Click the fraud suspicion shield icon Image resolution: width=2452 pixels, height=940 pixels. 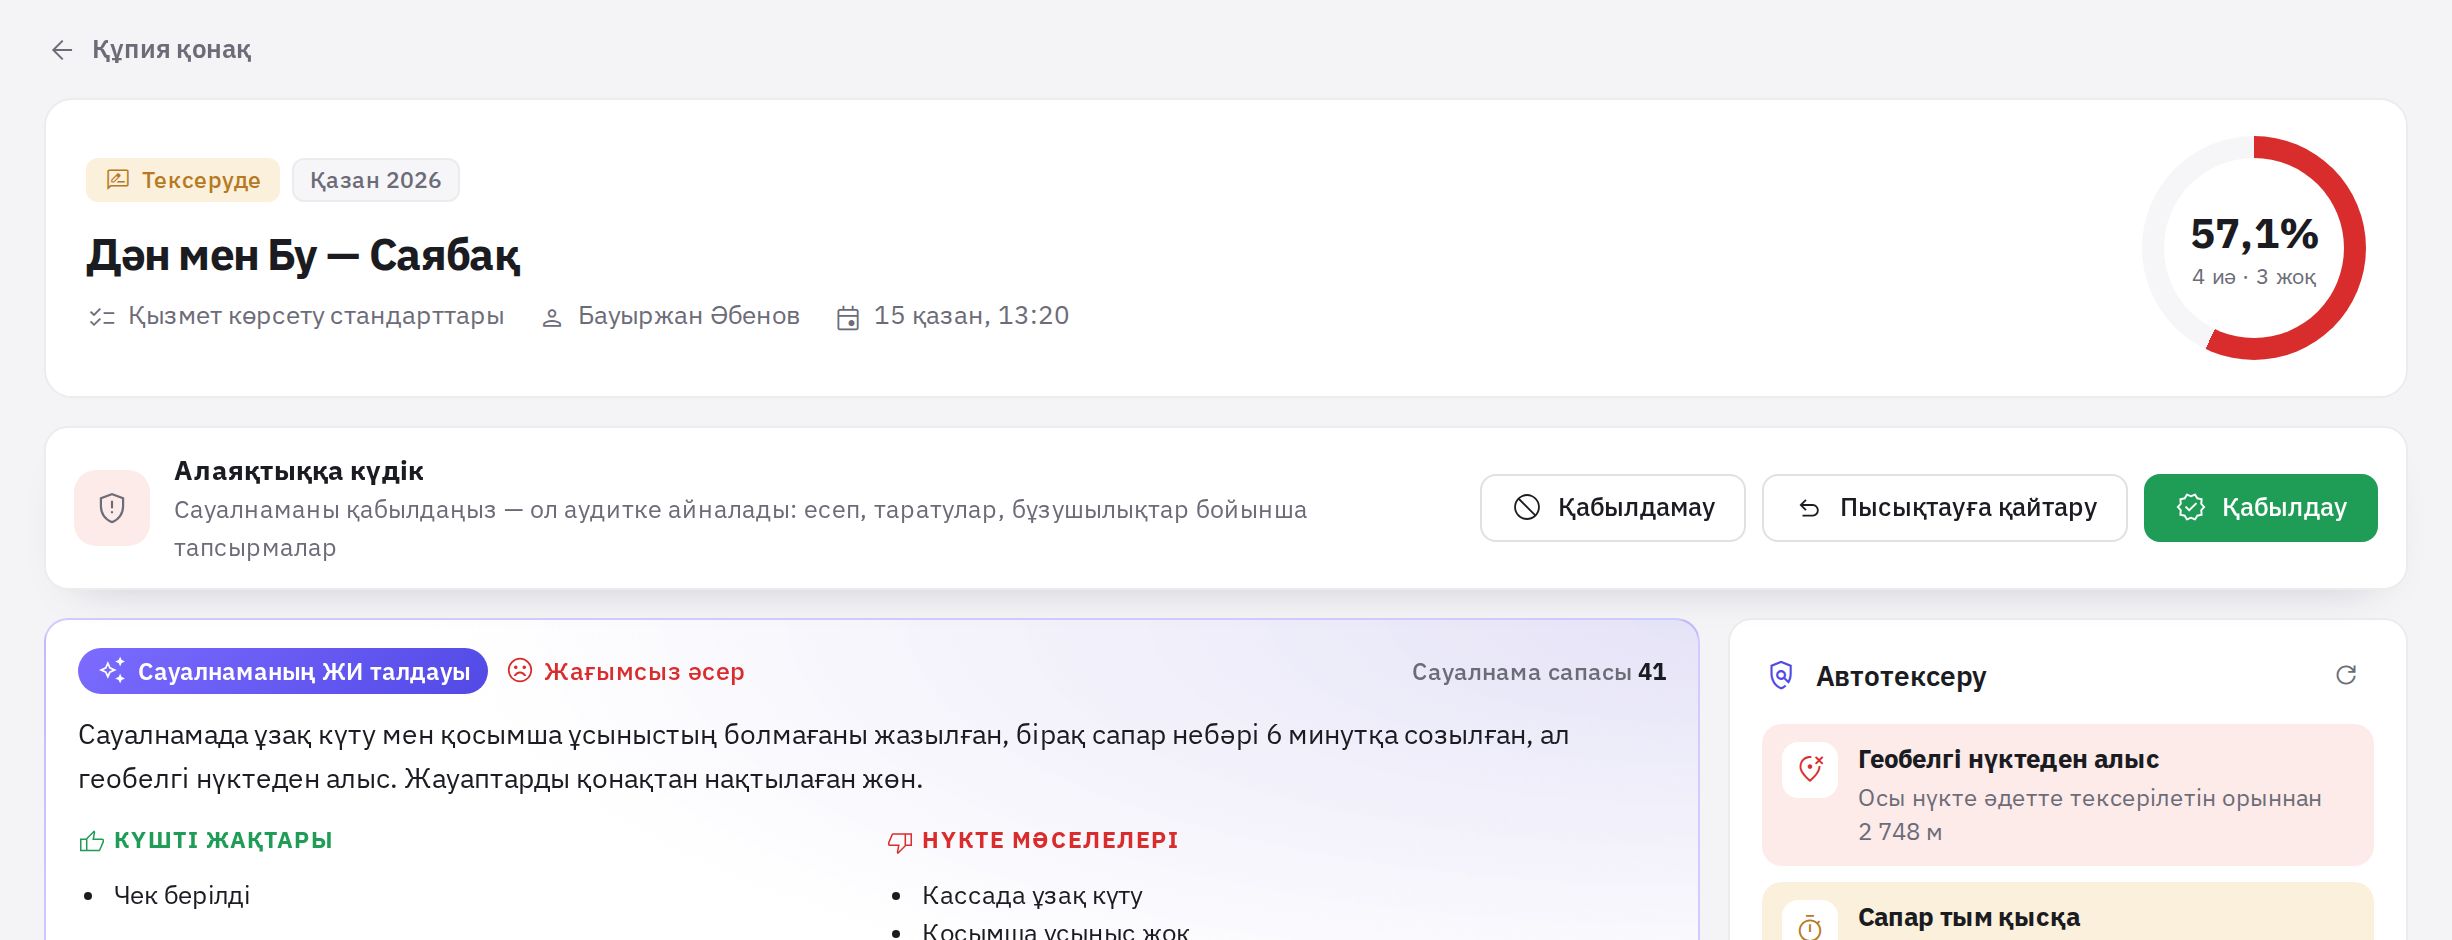click(x=112, y=508)
